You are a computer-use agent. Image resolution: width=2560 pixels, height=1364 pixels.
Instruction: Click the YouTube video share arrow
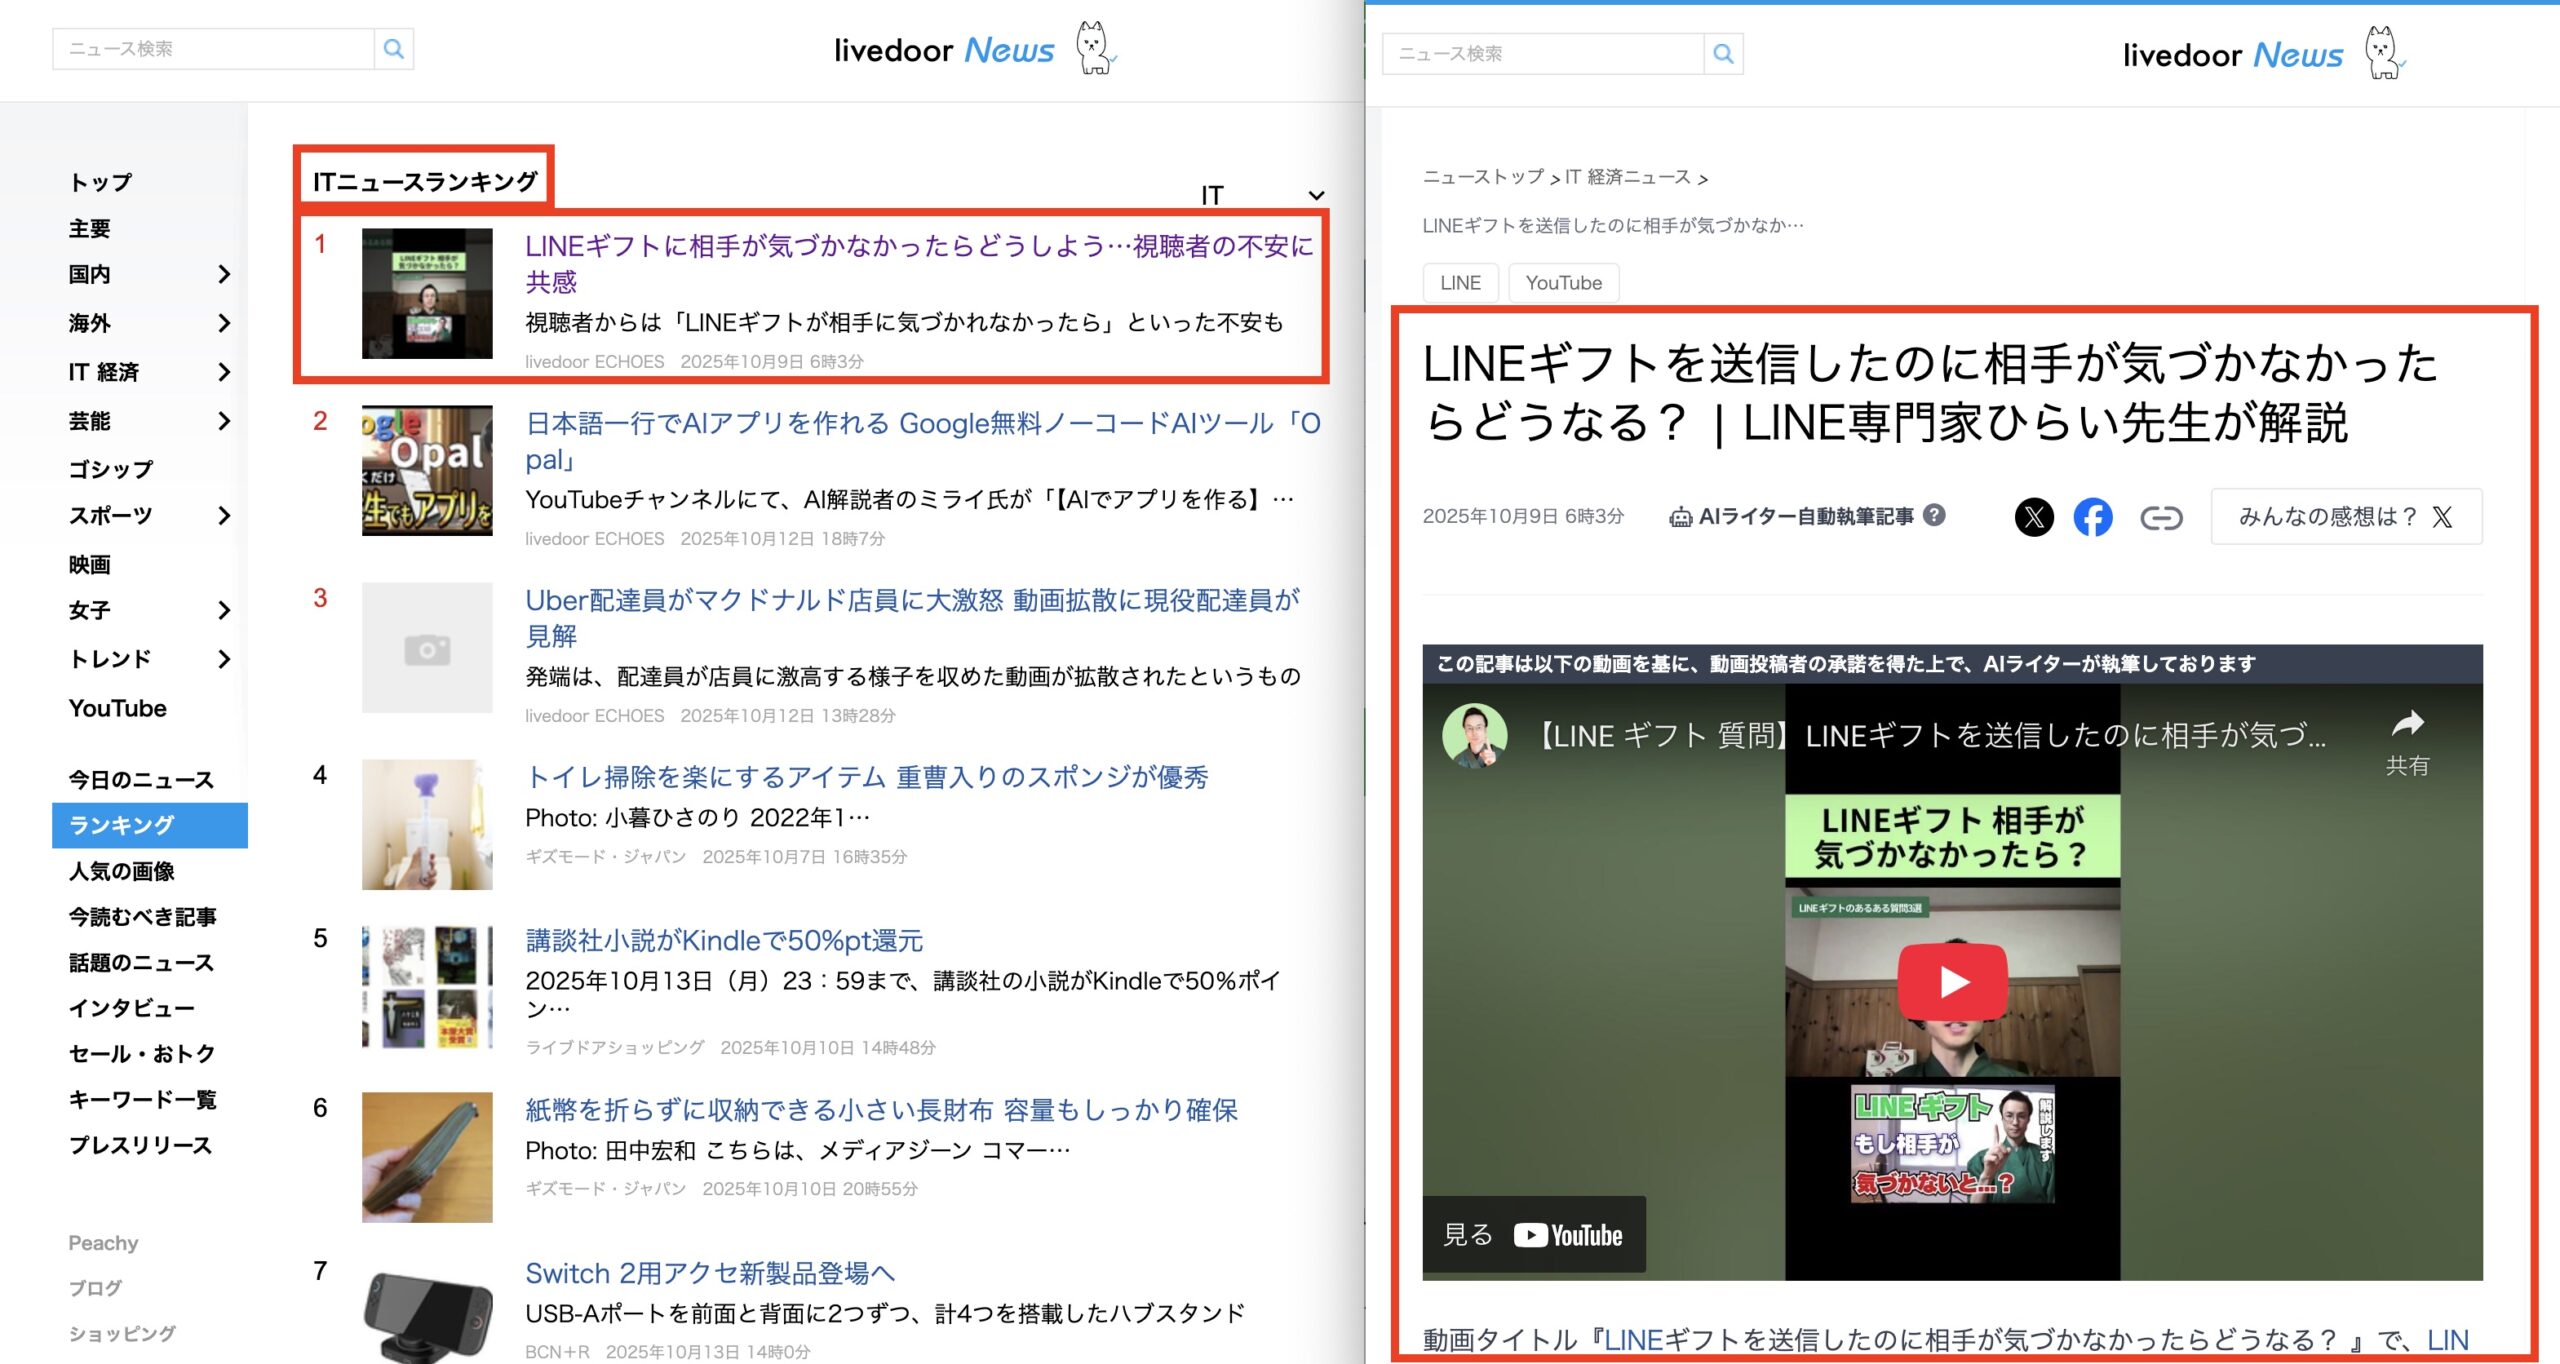(2407, 724)
